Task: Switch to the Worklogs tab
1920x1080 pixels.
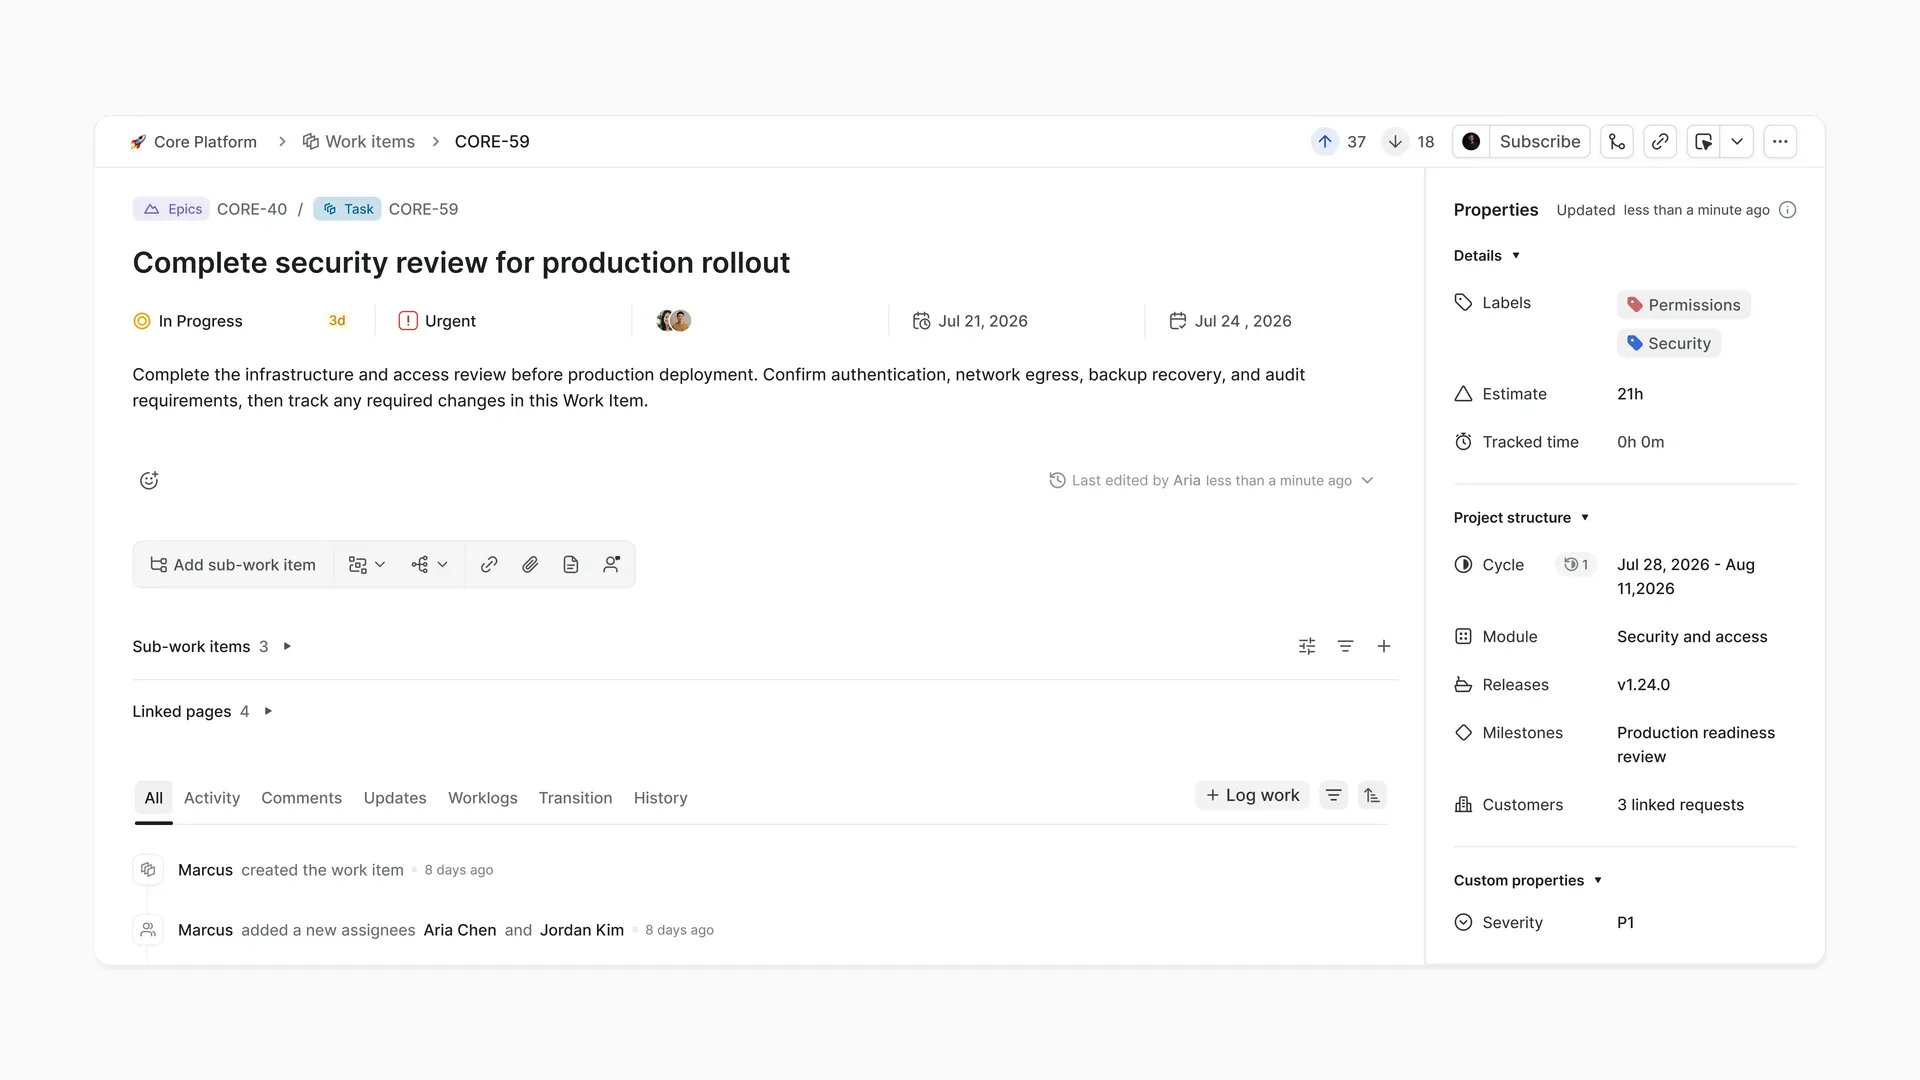Action: point(483,798)
